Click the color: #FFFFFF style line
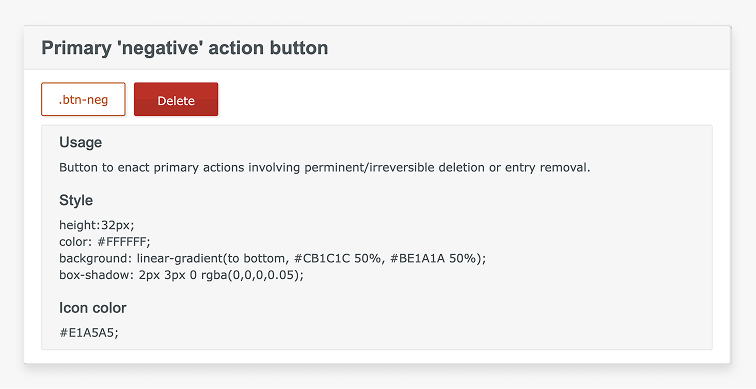 (x=105, y=241)
